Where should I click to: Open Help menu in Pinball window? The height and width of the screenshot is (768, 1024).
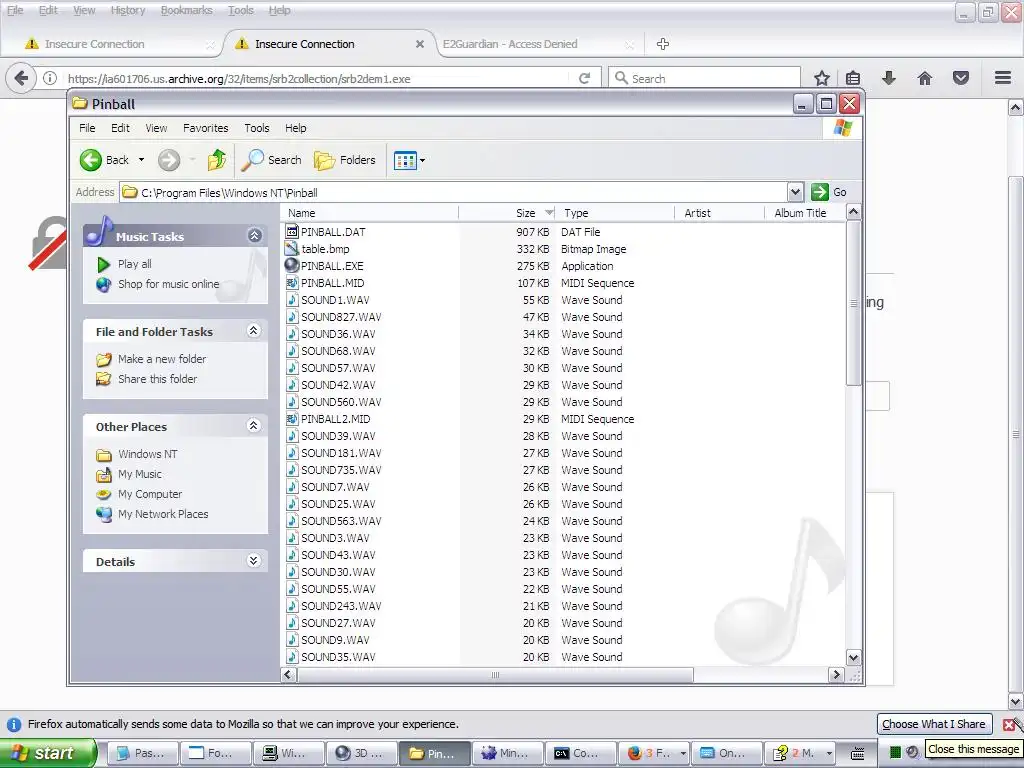click(295, 128)
